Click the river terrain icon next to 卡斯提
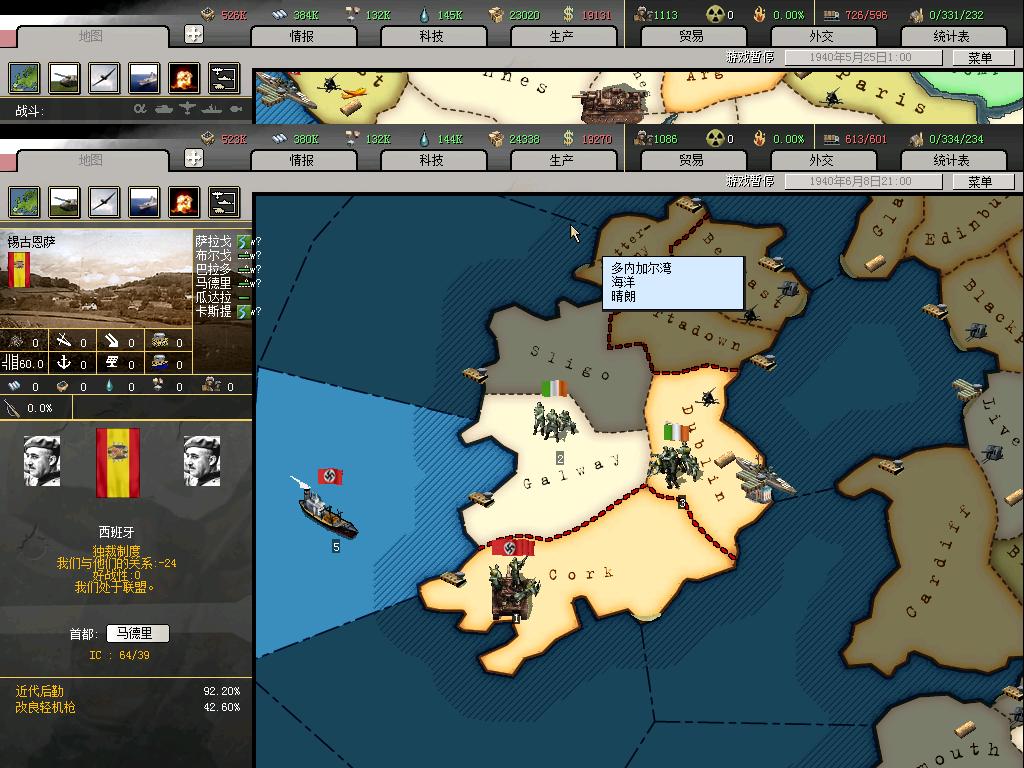Viewport: 1024px width, 768px height. click(x=244, y=312)
